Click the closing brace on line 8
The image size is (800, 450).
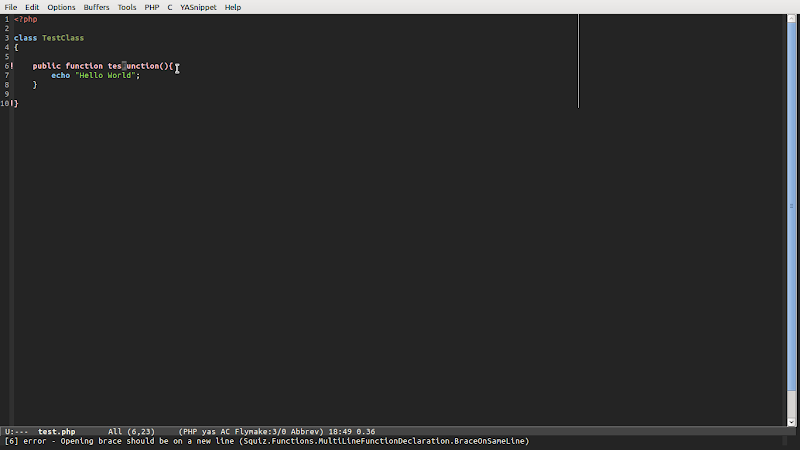pos(35,85)
